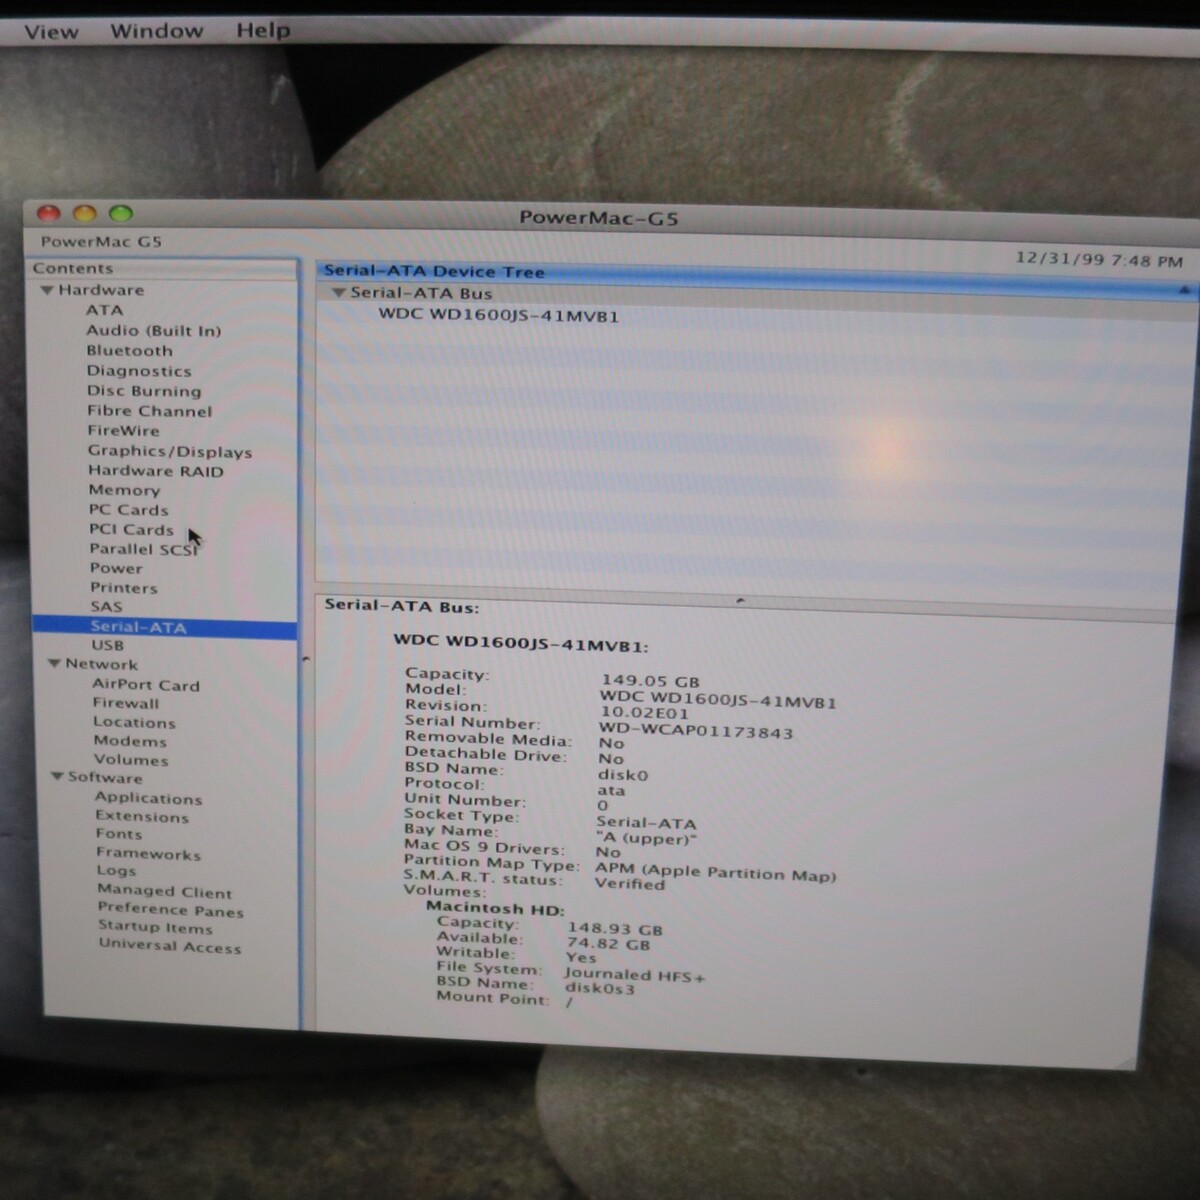The width and height of the screenshot is (1200, 1200).
Task: Select Startup Items under Software
Action: click(155, 927)
